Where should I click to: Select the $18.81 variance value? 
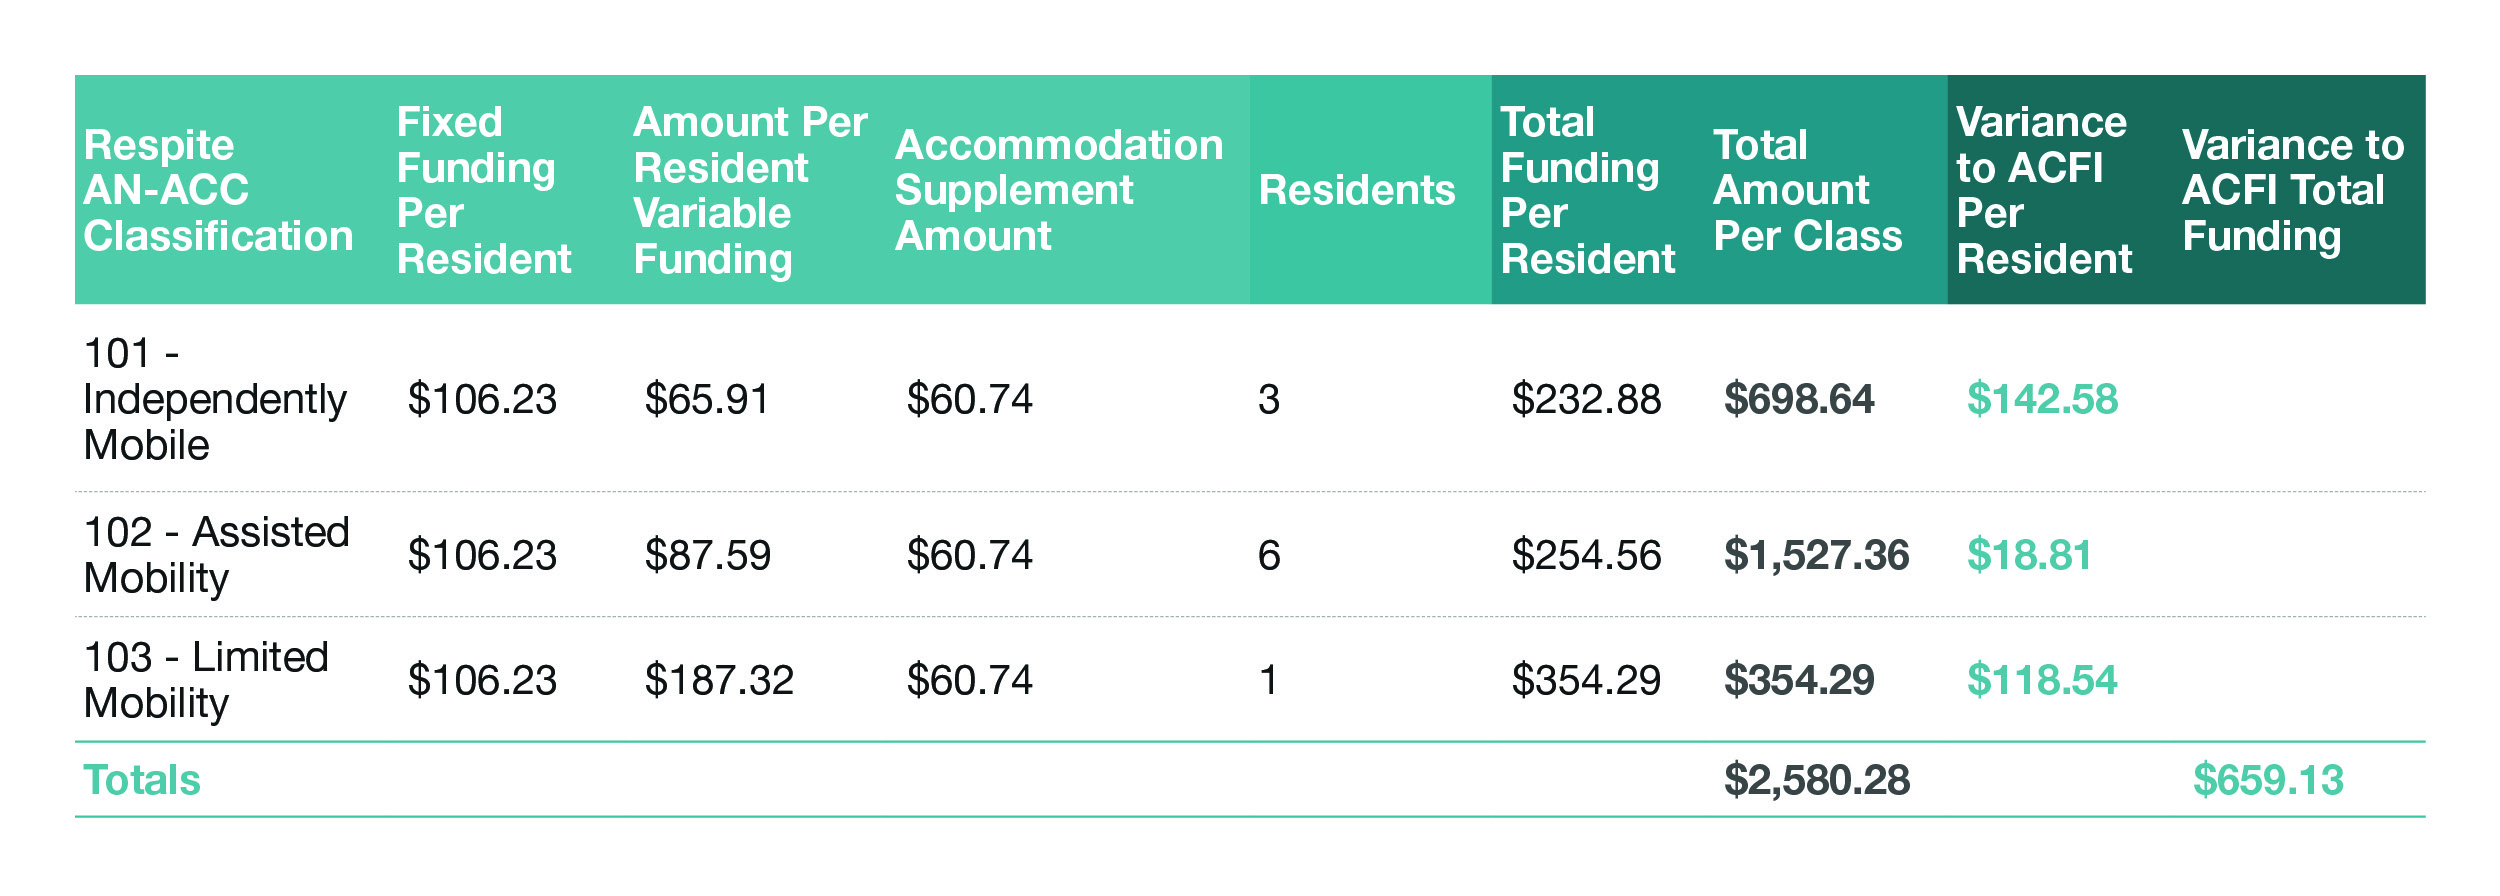[2029, 555]
